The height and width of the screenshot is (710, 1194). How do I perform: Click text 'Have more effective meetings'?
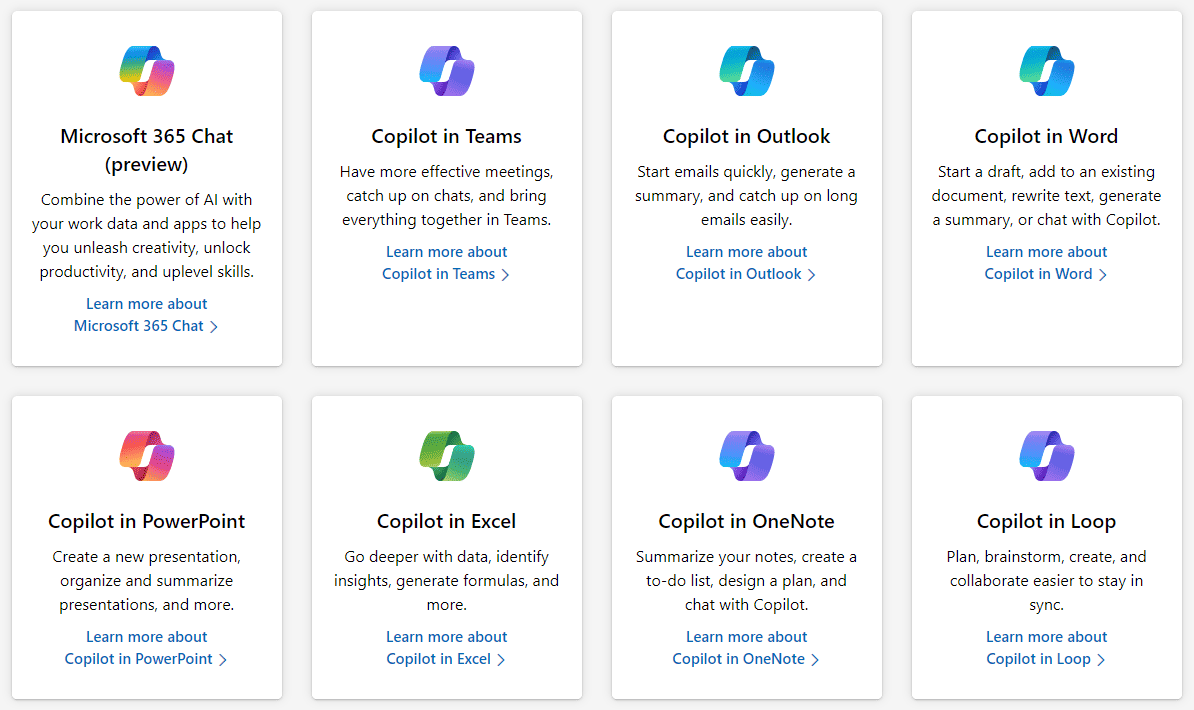(x=445, y=172)
